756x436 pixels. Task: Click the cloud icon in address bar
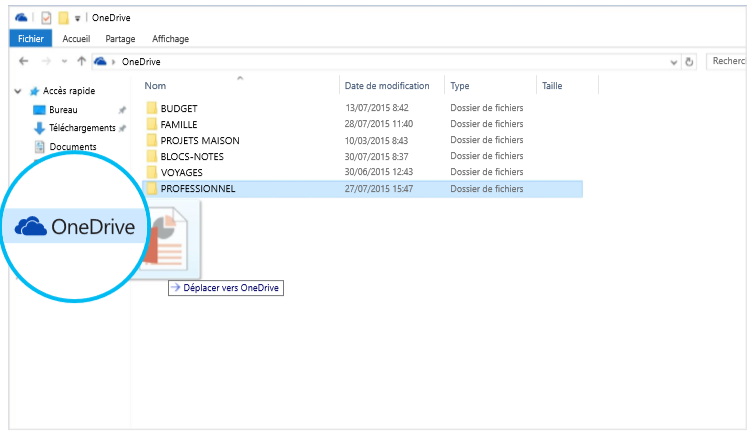coord(100,61)
